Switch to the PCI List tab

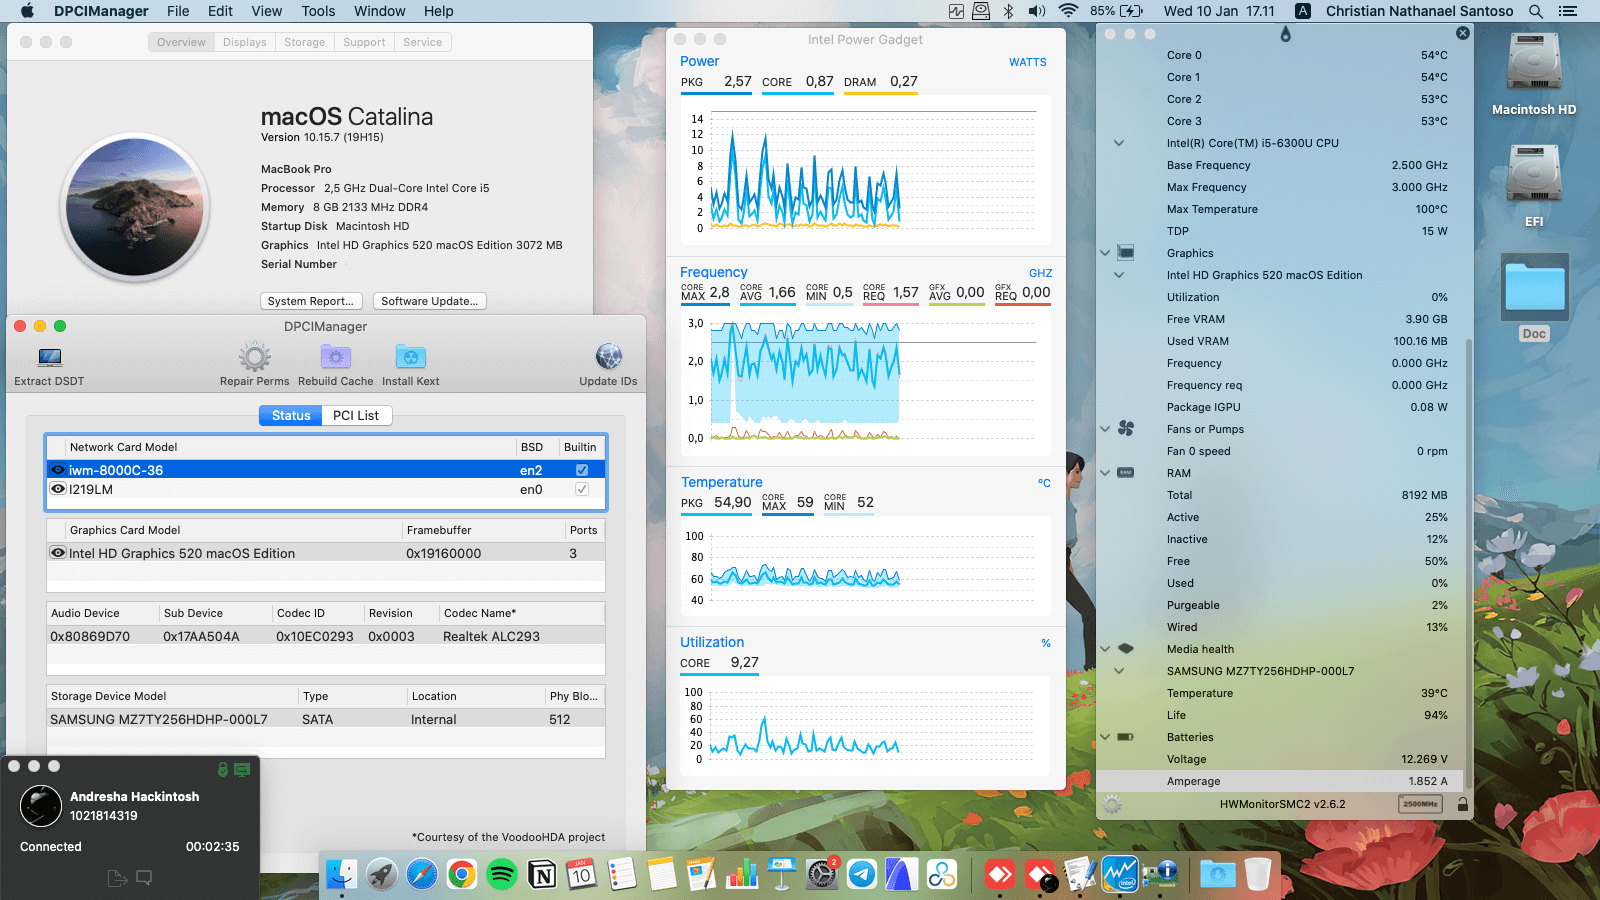[x=356, y=415]
